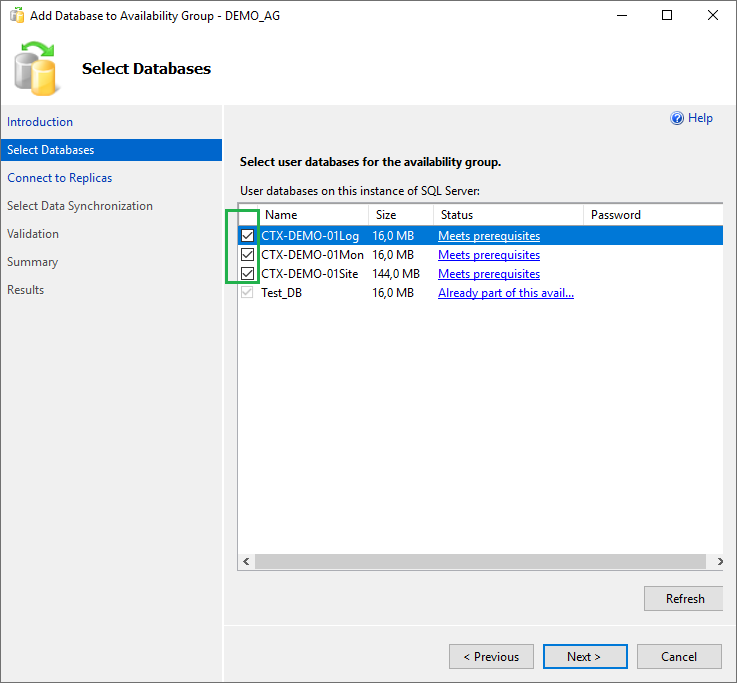Click the < Previous button
This screenshot has height=683, width=737.
[491, 656]
